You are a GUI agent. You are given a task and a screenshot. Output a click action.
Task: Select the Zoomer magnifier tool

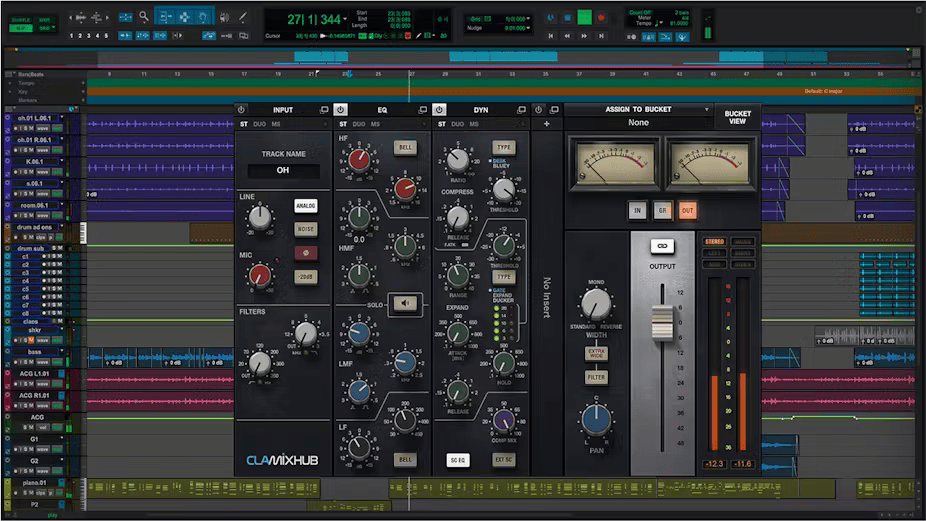pos(144,17)
